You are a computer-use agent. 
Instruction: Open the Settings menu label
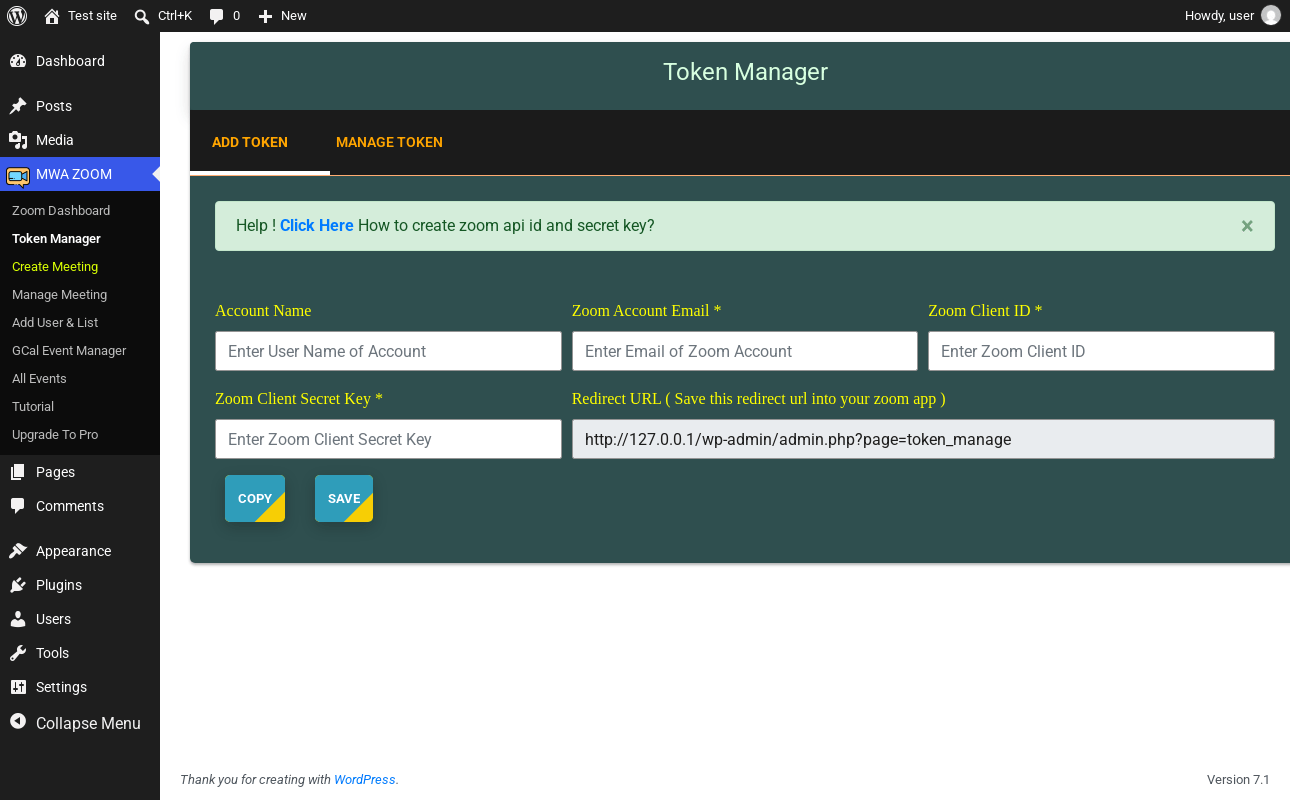tap(61, 687)
